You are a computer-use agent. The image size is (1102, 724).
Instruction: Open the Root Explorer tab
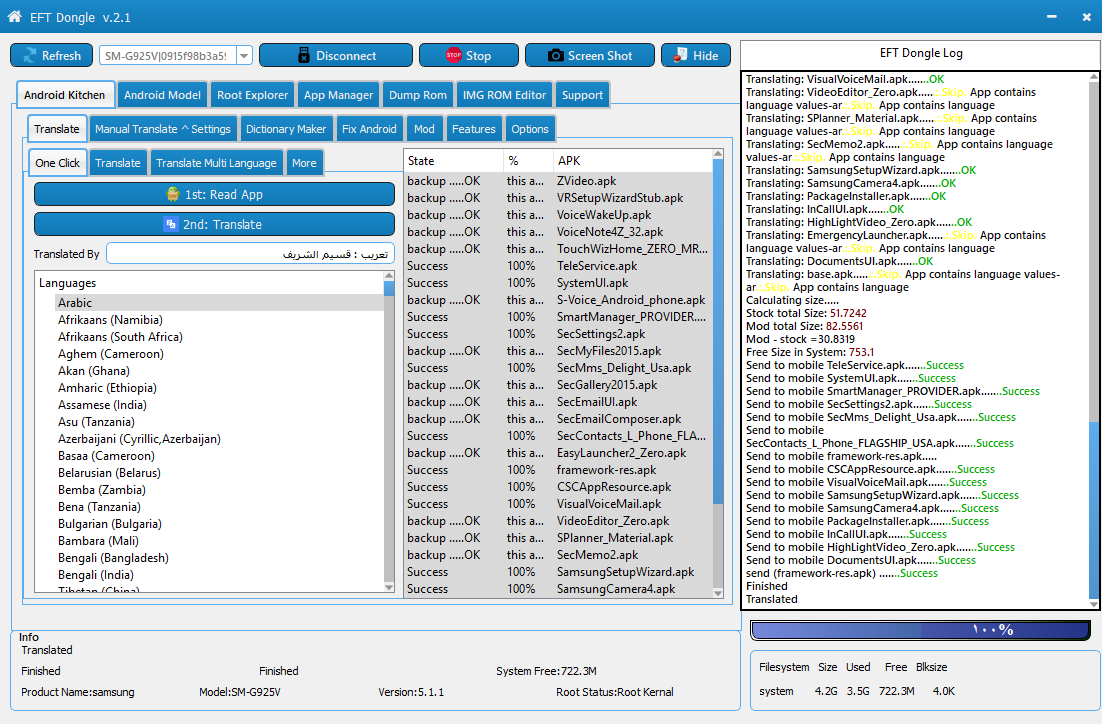point(252,95)
